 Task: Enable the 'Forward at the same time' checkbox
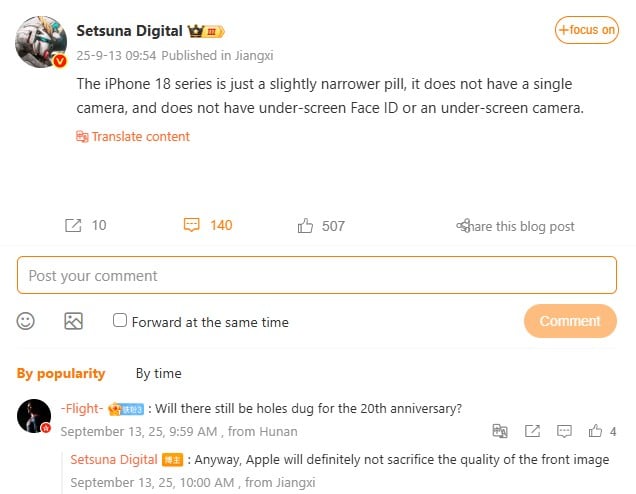tap(120, 321)
